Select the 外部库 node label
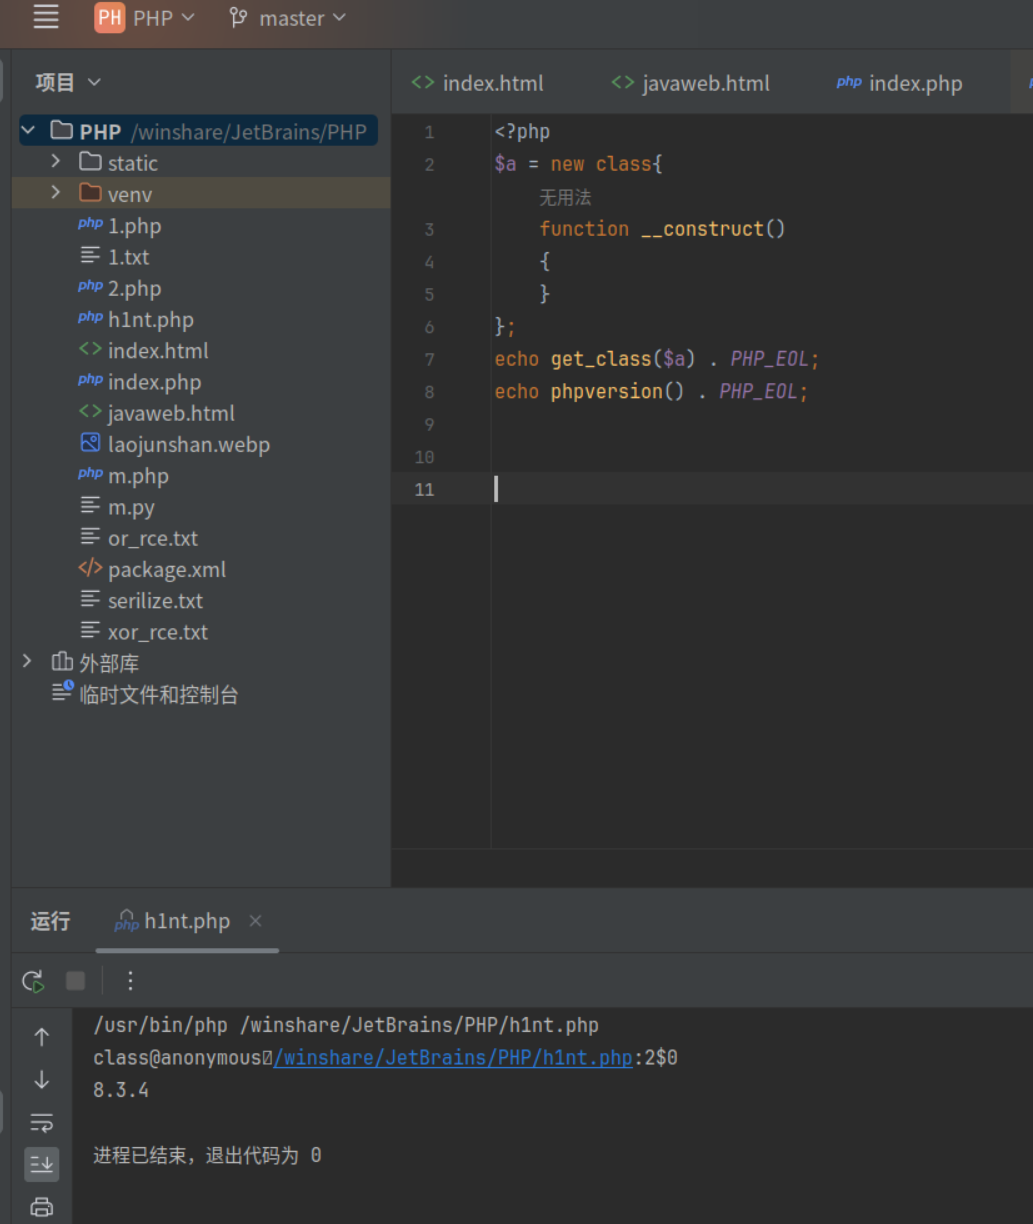1033x1224 pixels. point(109,663)
